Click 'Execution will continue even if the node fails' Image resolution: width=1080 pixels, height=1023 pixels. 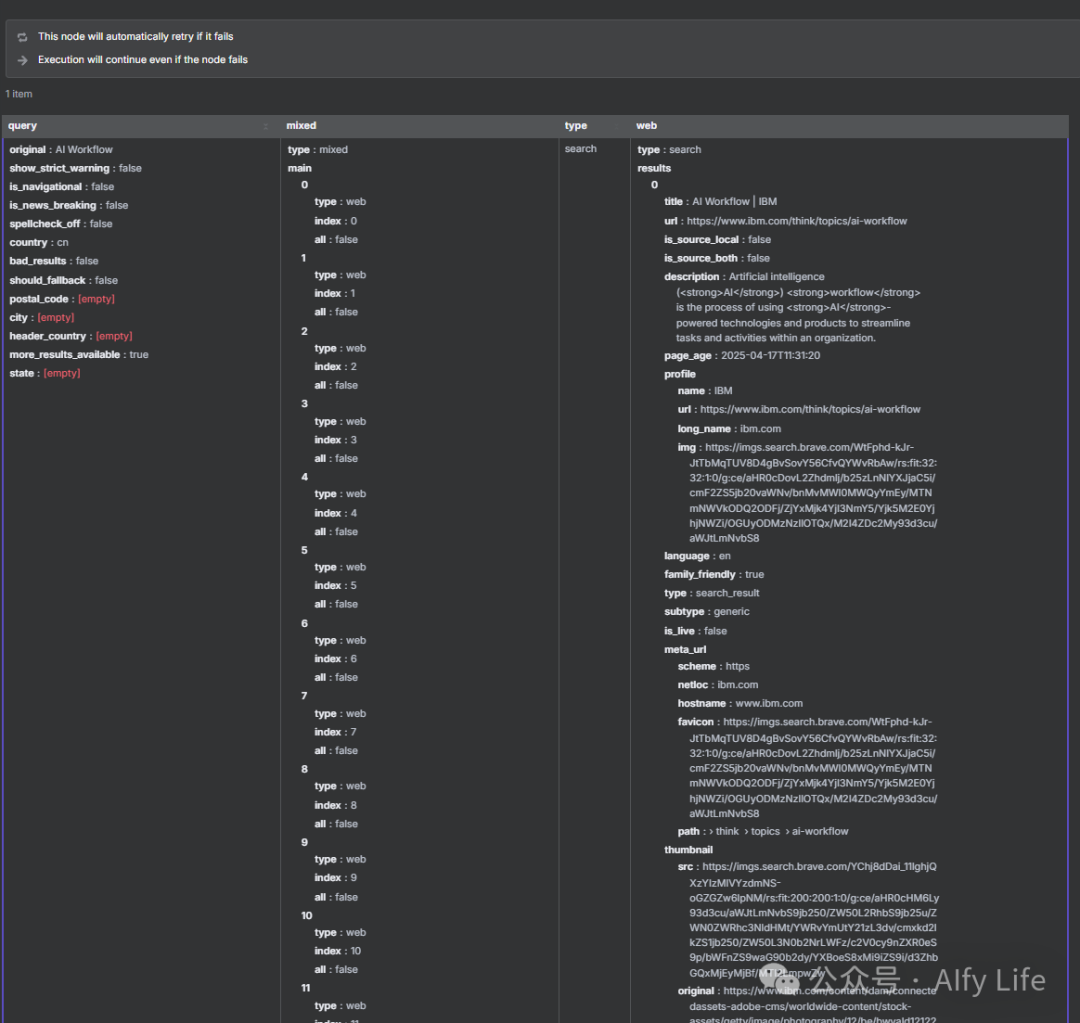point(143,60)
